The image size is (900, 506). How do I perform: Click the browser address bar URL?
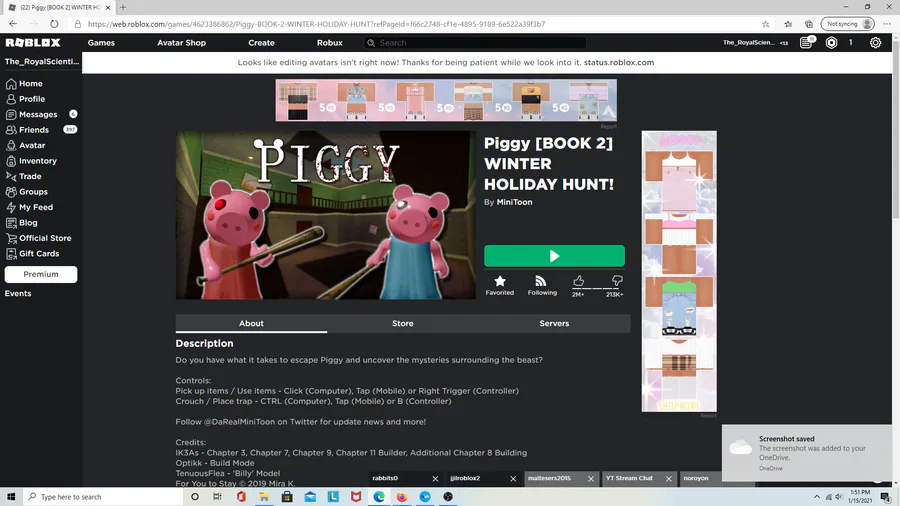click(x=316, y=24)
